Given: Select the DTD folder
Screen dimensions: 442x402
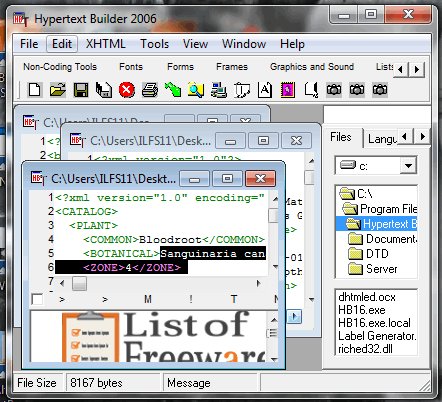Looking at the screenshot, I should coord(369,254).
